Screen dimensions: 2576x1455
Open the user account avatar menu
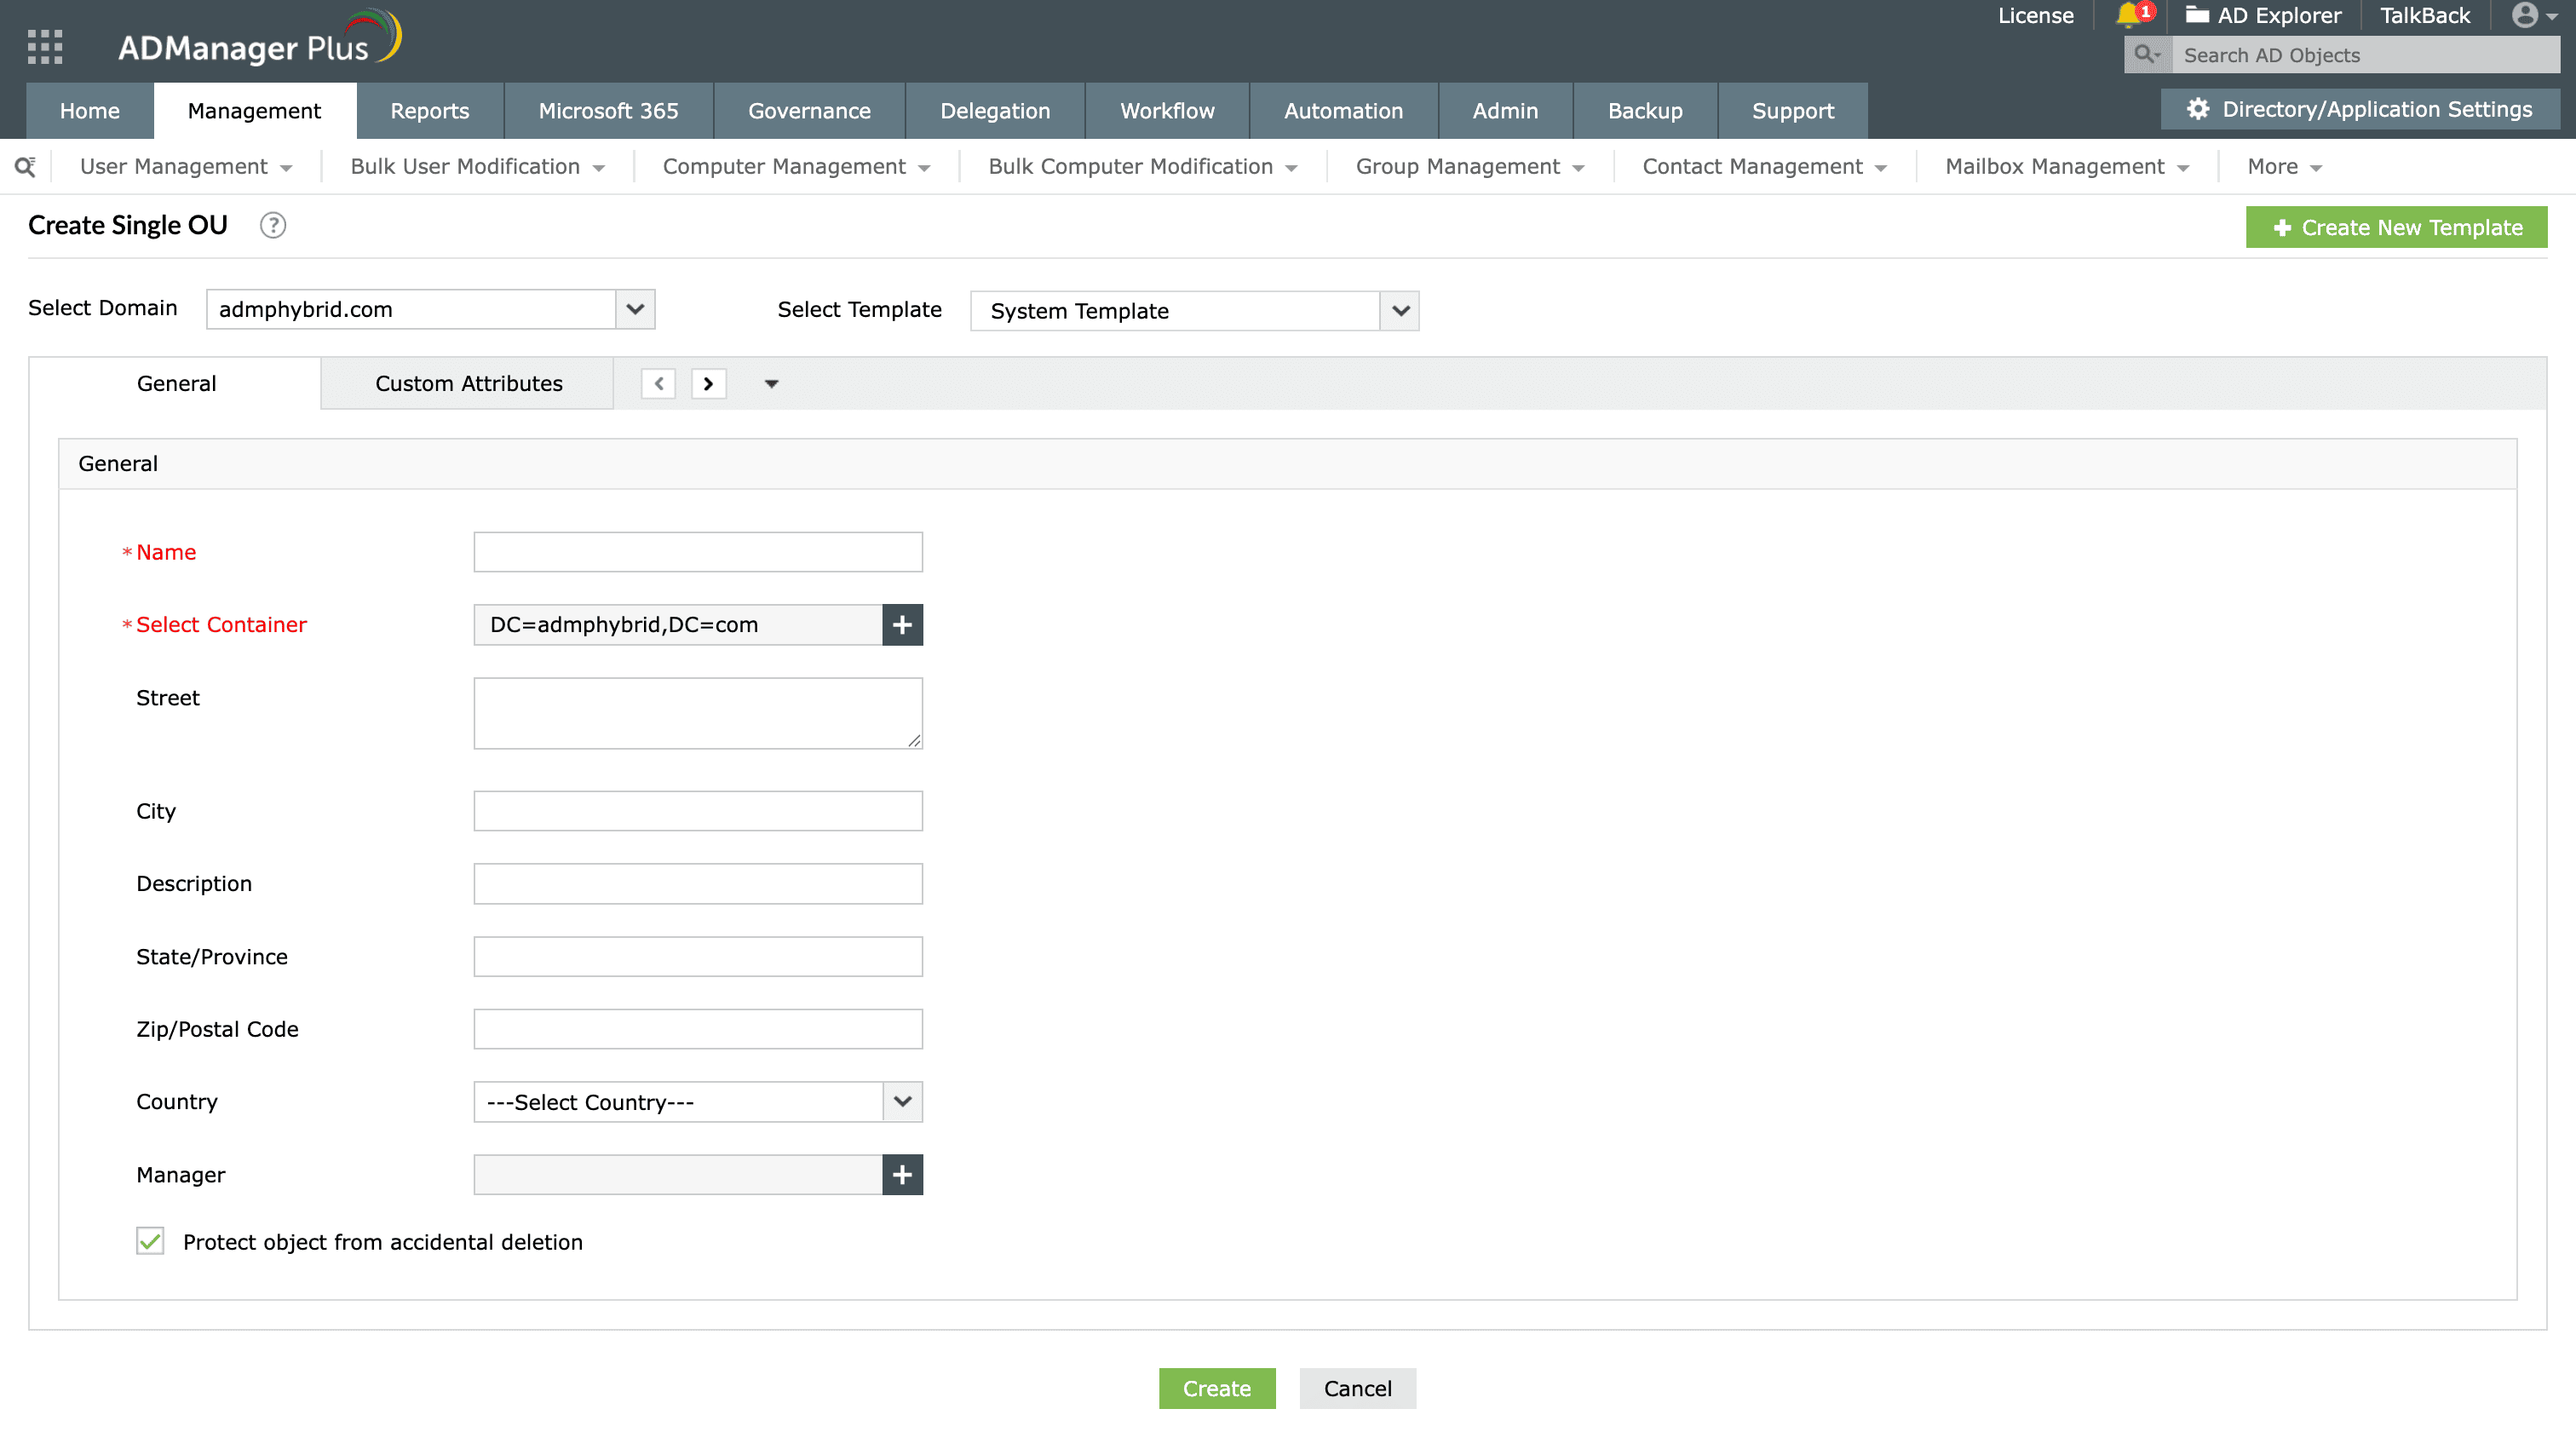[x=2534, y=15]
